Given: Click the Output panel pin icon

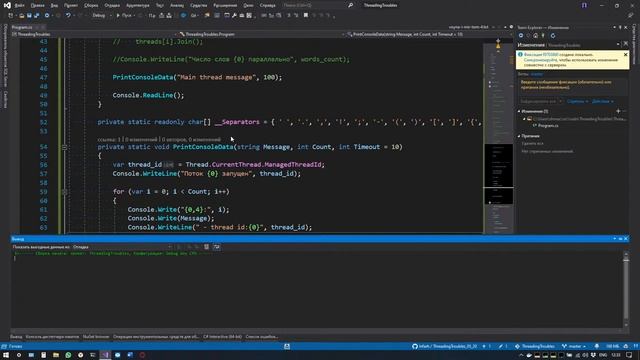Looking at the screenshot, I should (x=620, y=239).
